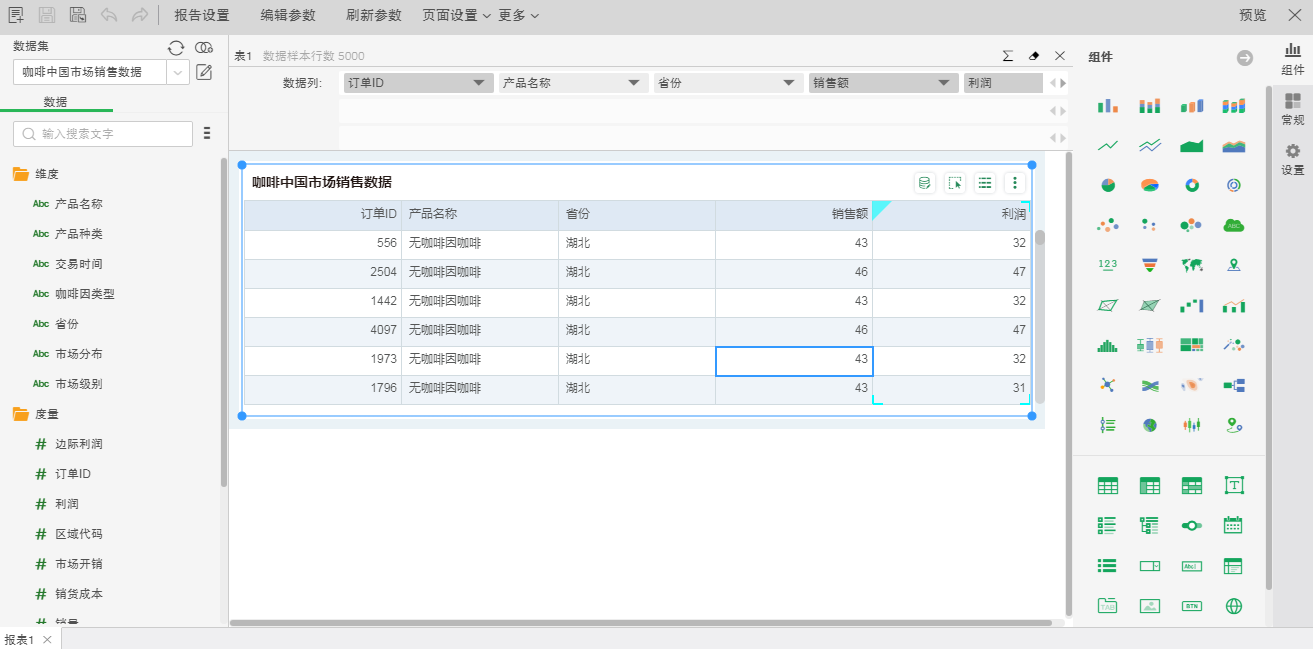Open the 销售额 data column dropdown
This screenshot has height=649, width=1313.
pyautogui.click(x=943, y=83)
